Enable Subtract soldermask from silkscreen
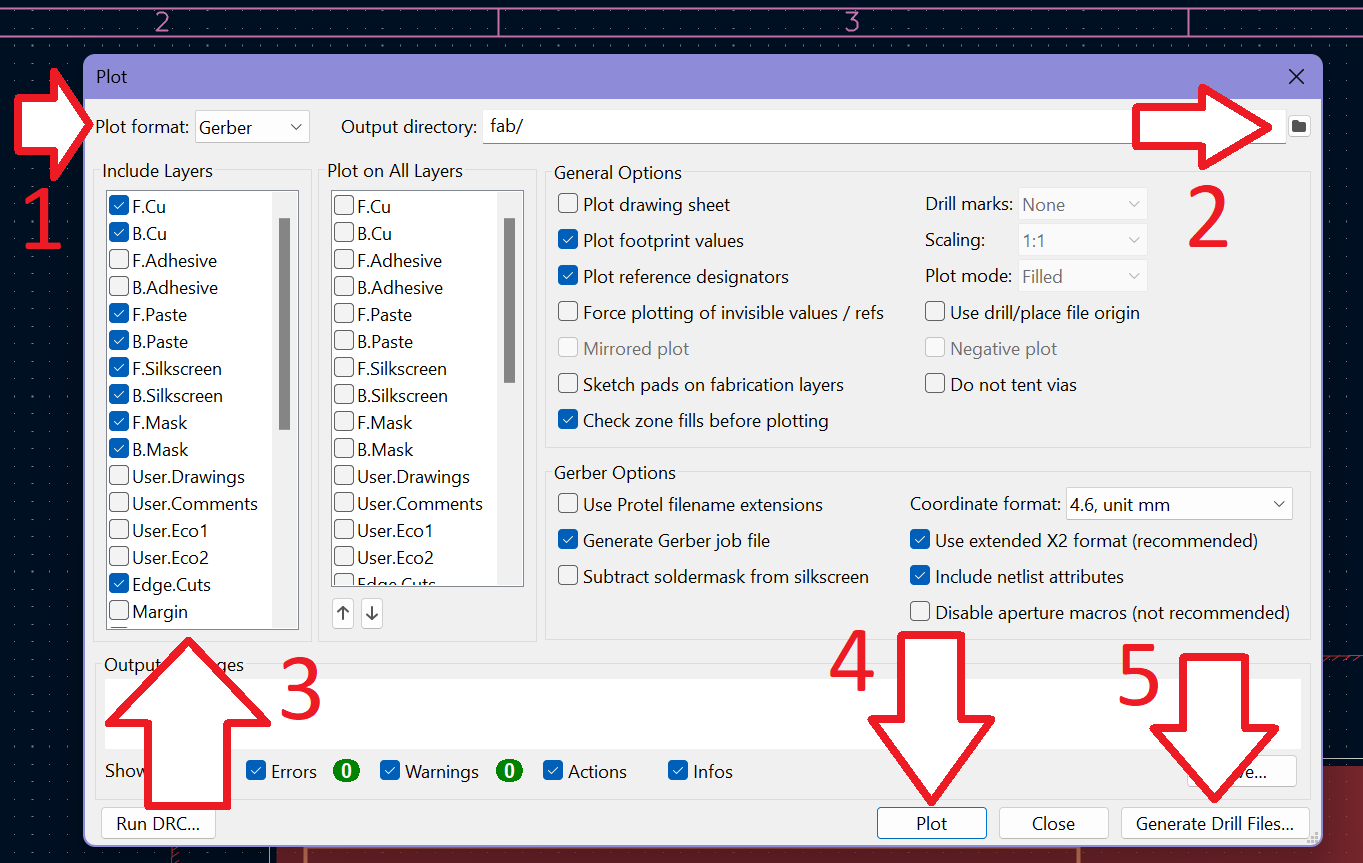Screen dimensions: 1363x863 pyautogui.click(x=568, y=576)
